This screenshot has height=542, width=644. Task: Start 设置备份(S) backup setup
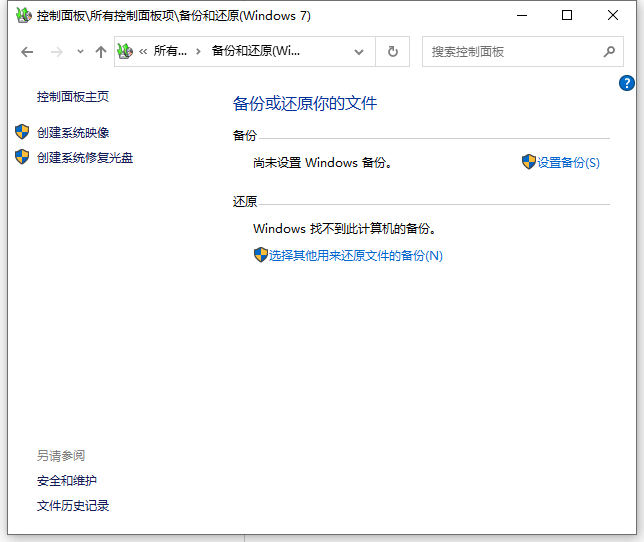tap(568, 163)
